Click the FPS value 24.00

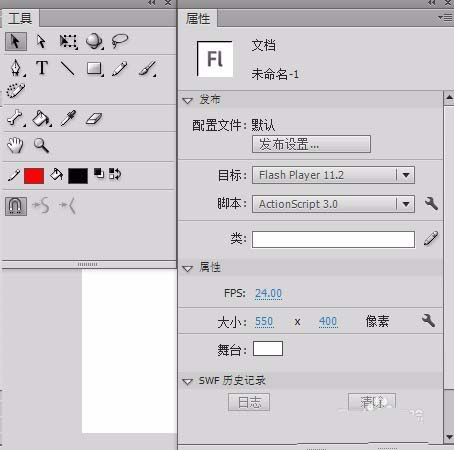coord(268,293)
